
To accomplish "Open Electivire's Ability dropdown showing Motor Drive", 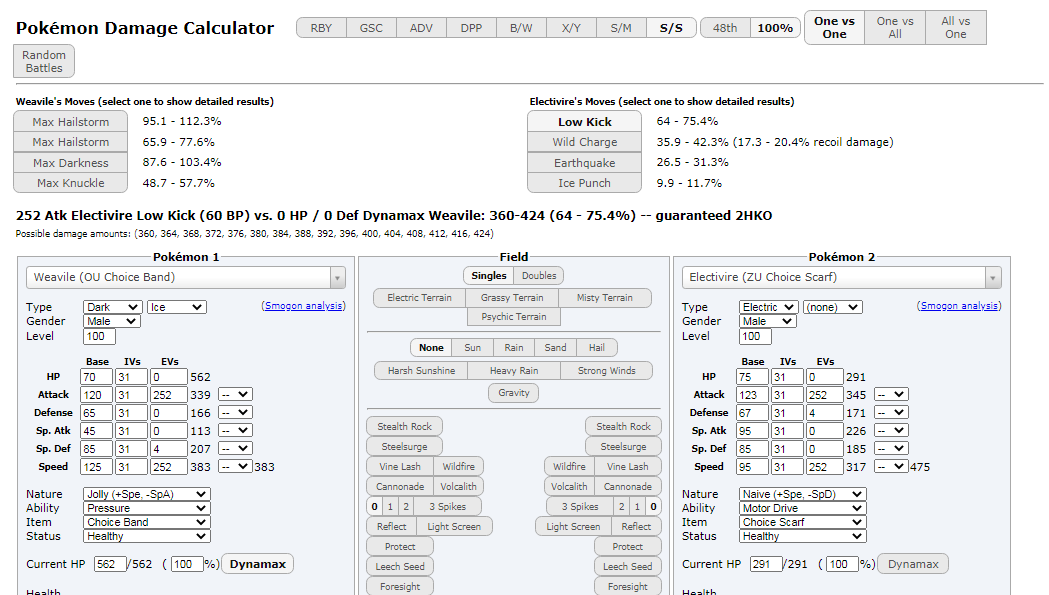I will [x=803, y=508].
